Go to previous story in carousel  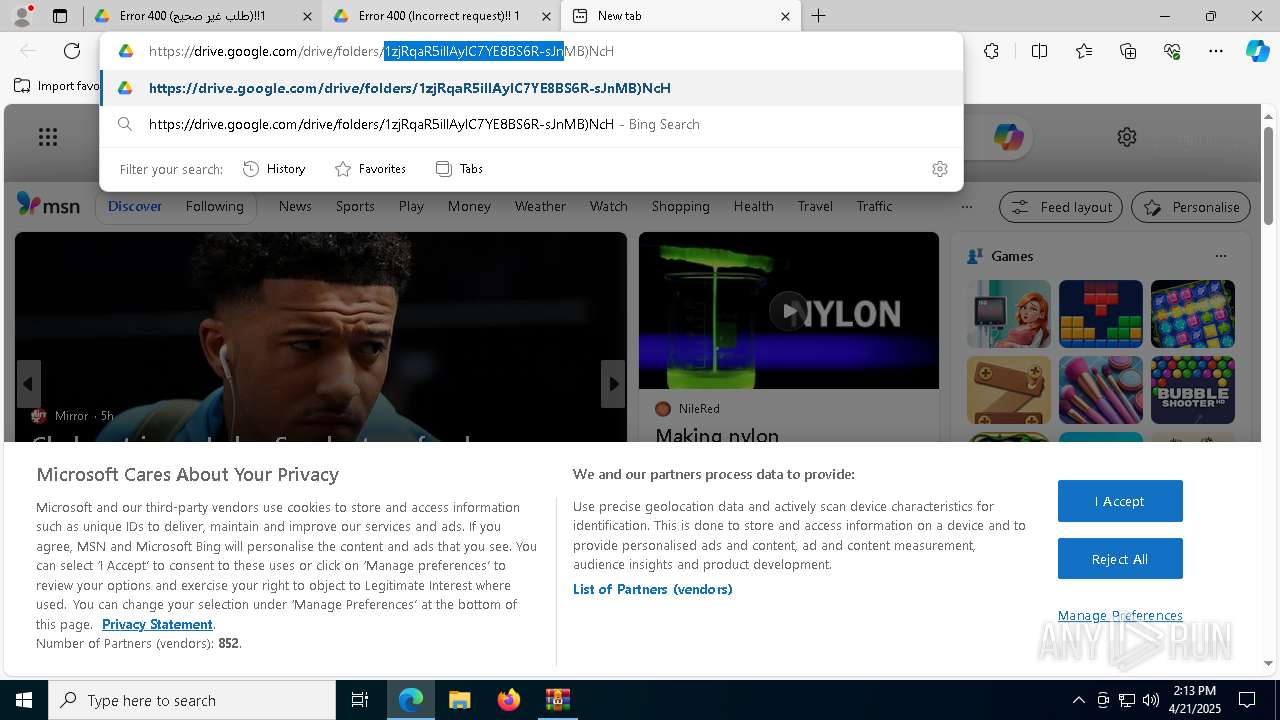pos(28,384)
